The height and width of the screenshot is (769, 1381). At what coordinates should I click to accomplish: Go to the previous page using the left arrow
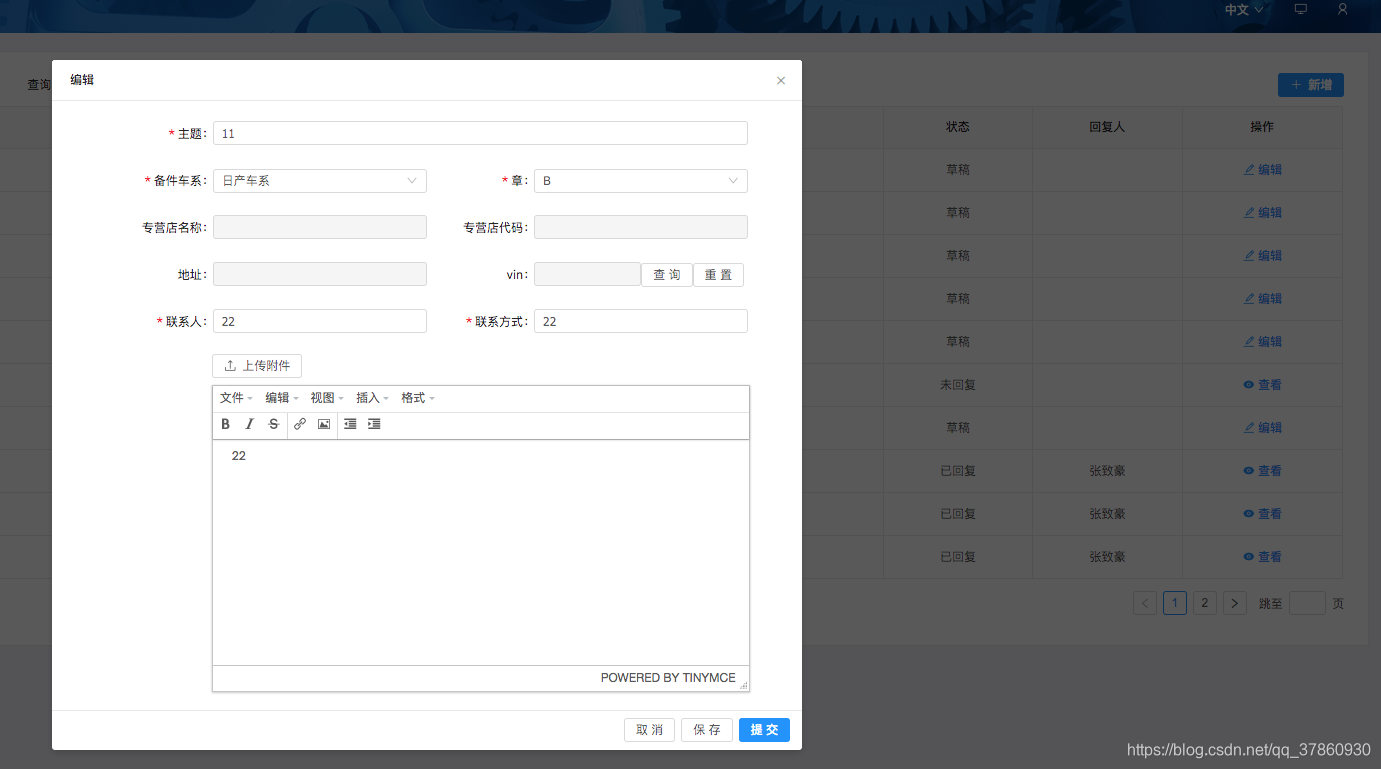tap(1145, 603)
